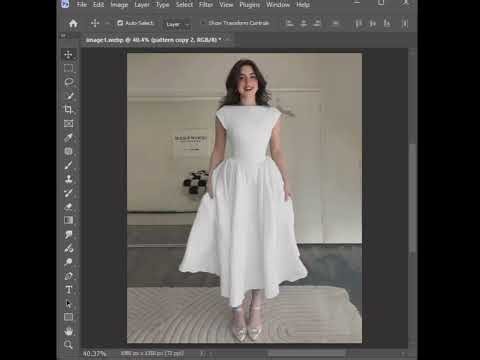Select the Move tool in the toolbar
This screenshot has height=360, width=480.
point(68,54)
